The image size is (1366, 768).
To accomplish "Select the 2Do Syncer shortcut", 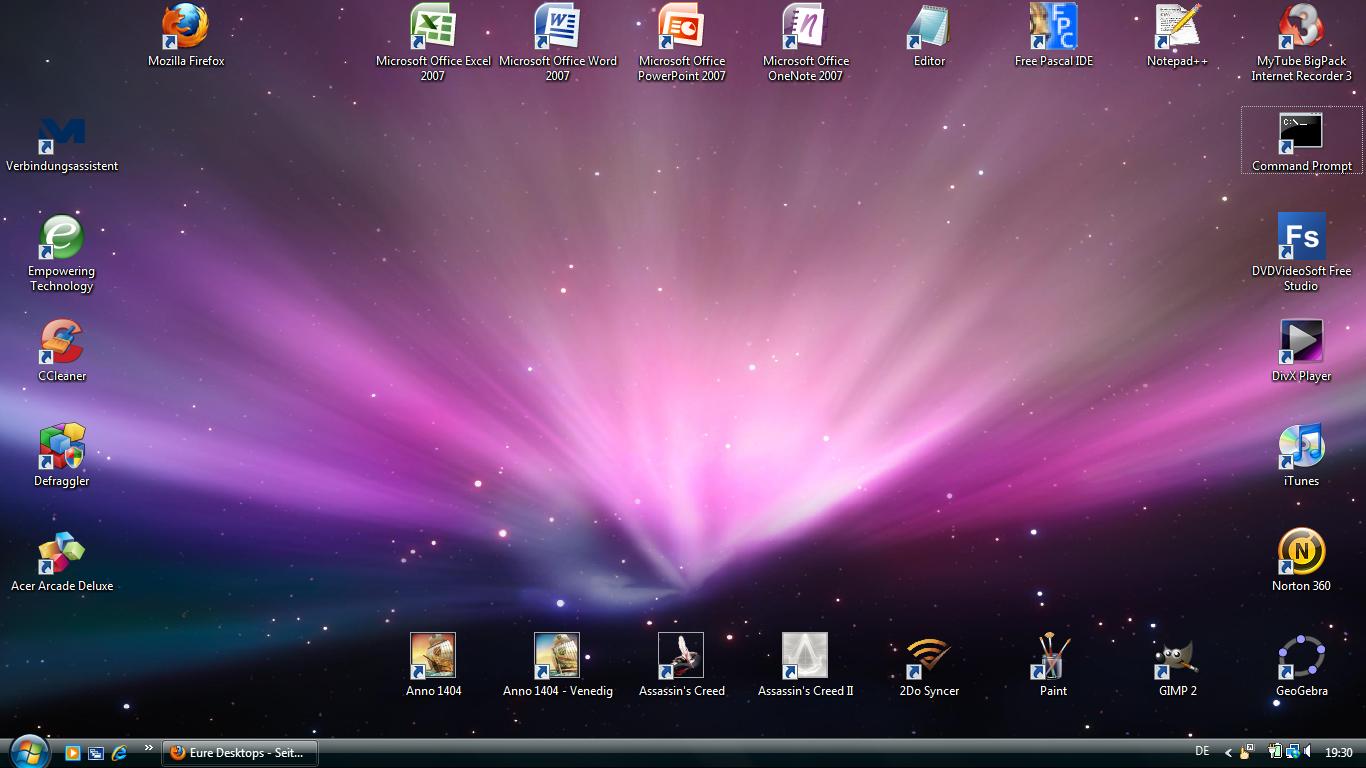I will pyautogui.click(x=929, y=666).
